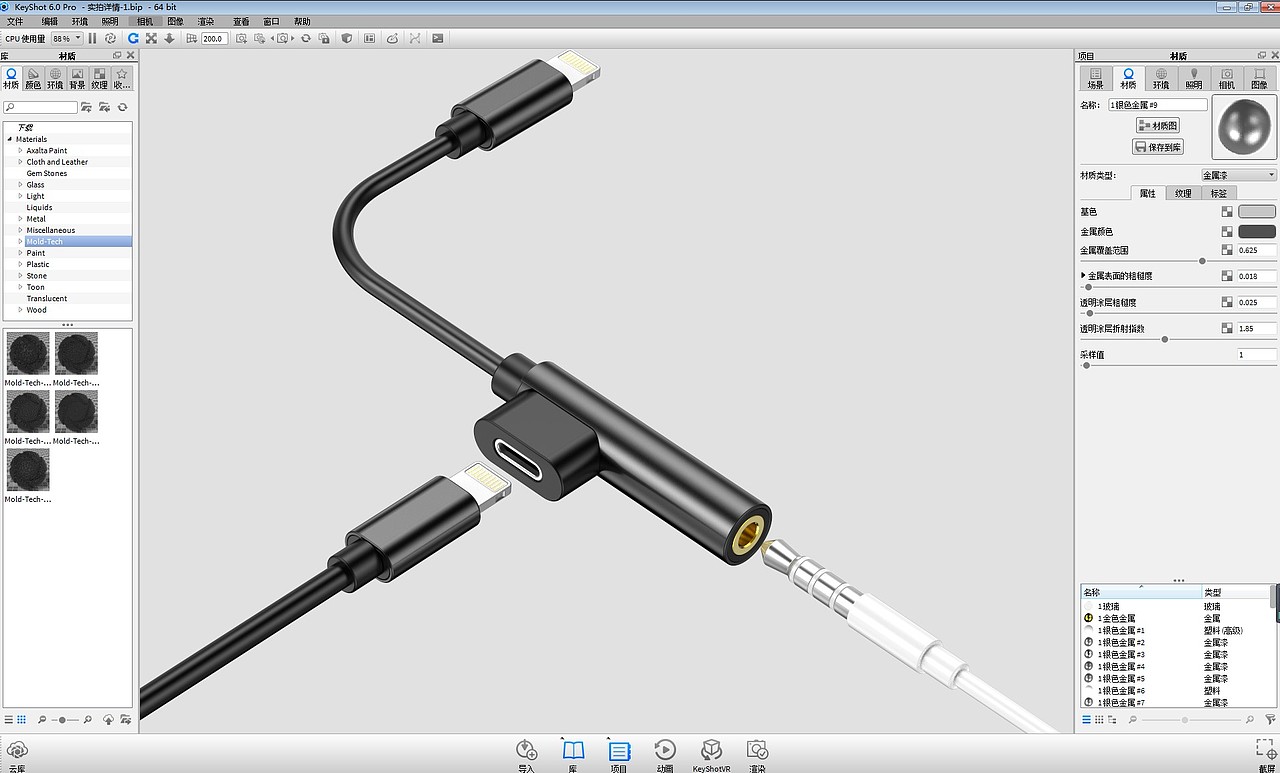Screen dimensions: 1280x773
Task: Open the CPU usage 88% dropdown
Action: (67, 38)
